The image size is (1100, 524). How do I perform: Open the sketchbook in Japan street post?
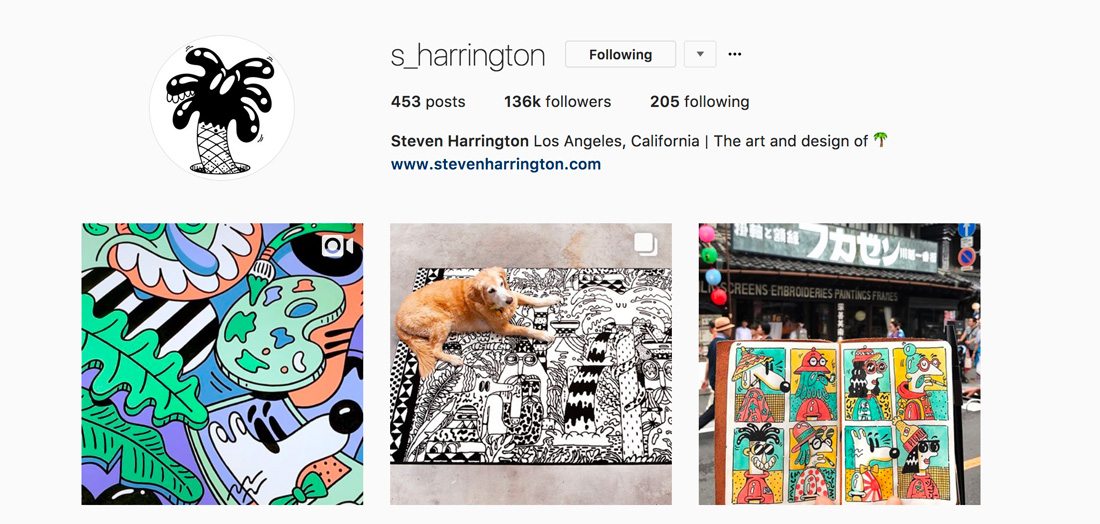click(x=840, y=364)
